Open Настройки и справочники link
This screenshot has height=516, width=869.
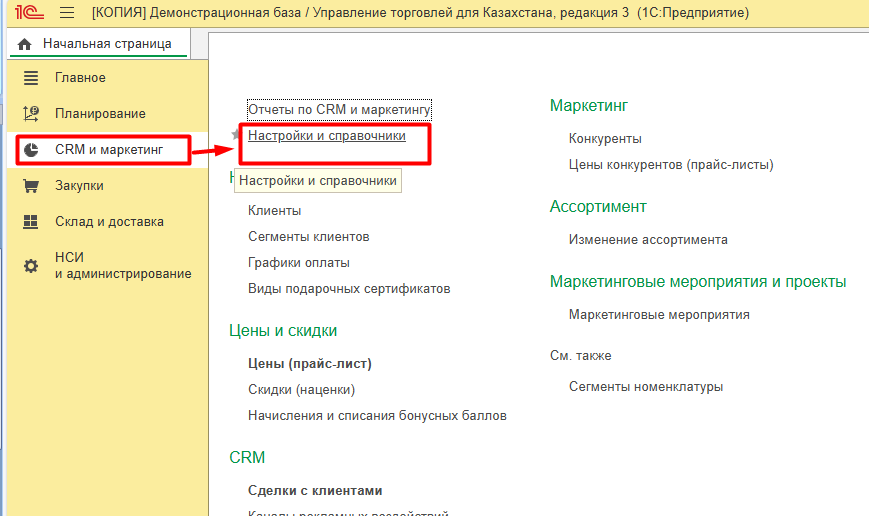click(327, 136)
